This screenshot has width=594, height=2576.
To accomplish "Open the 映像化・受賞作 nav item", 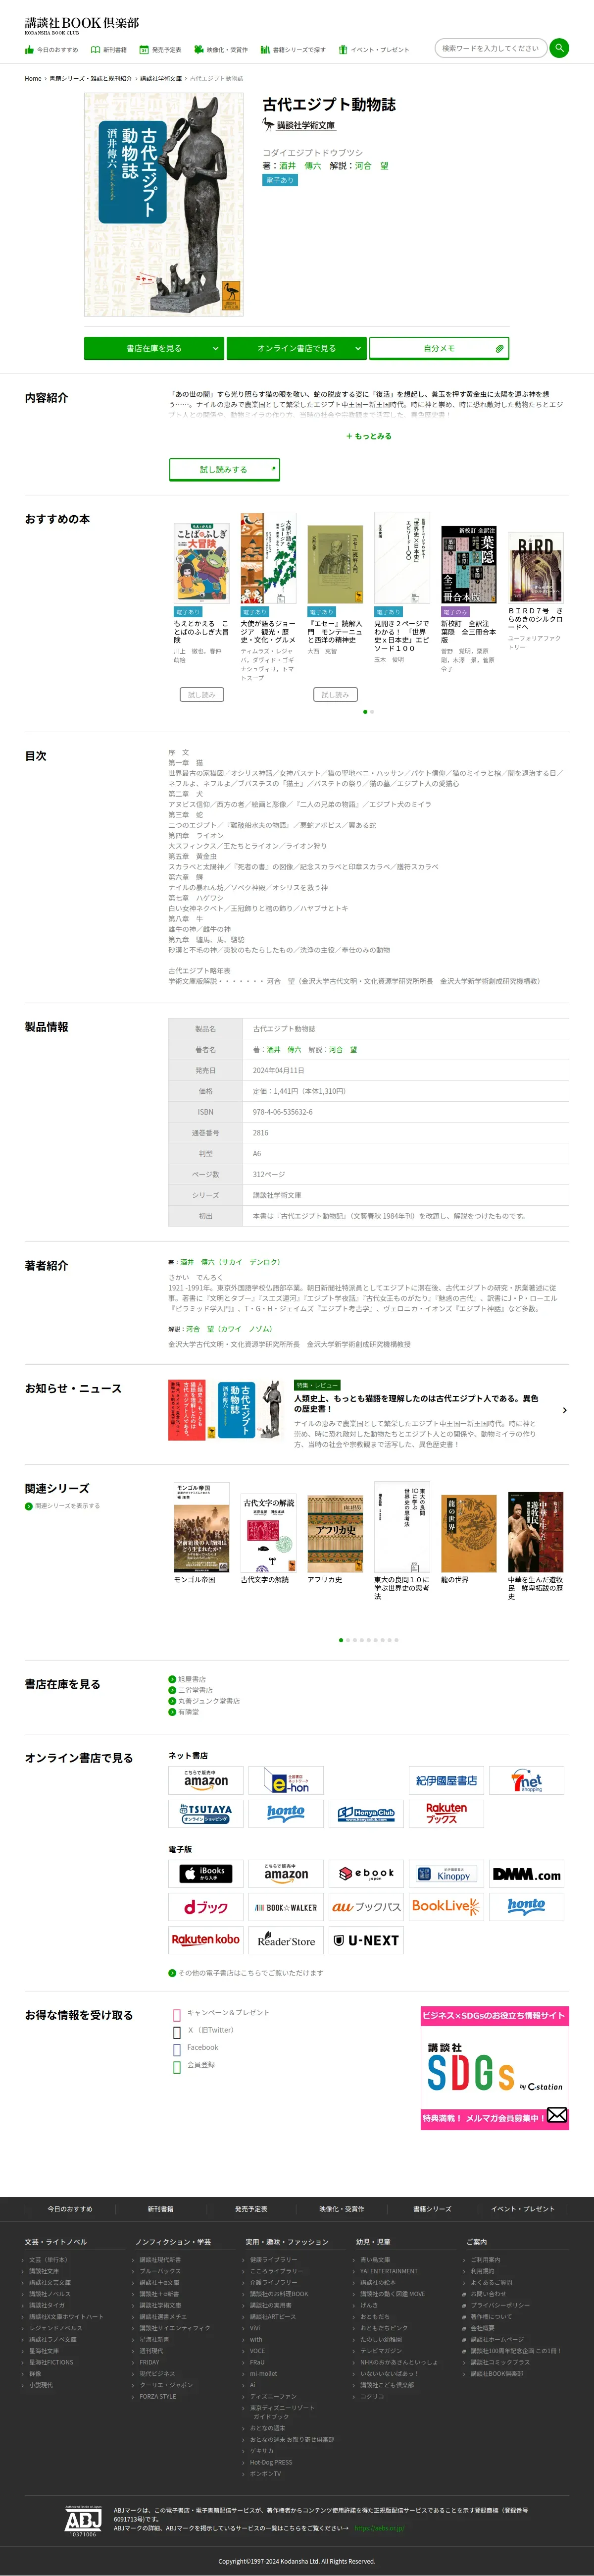I will [x=221, y=49].
